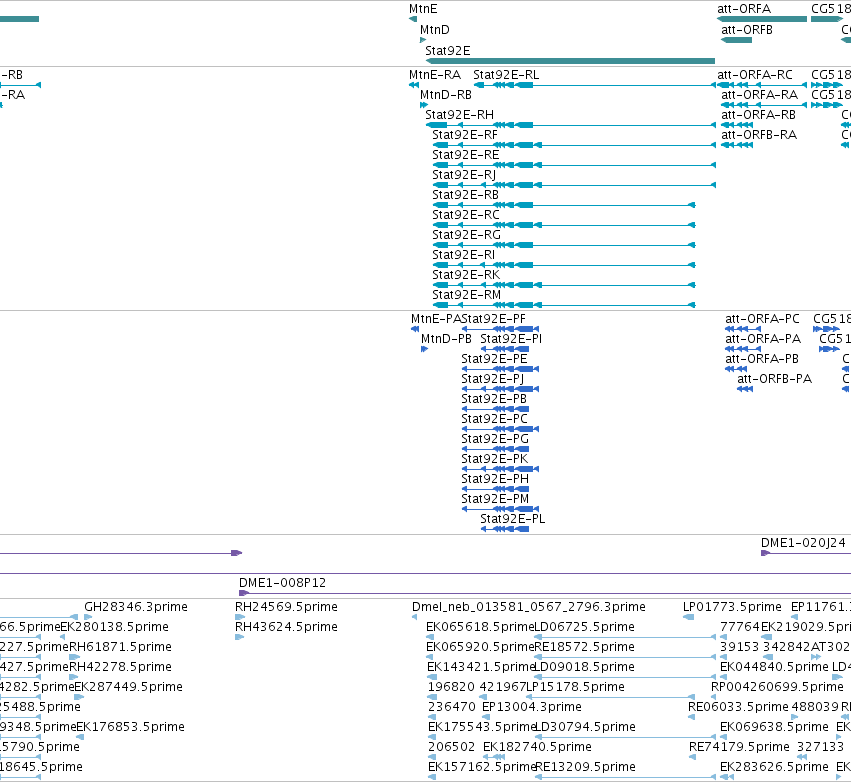Click the Stat92E-PG protein label
851x782 pixels.
click(x=495, y=440)
